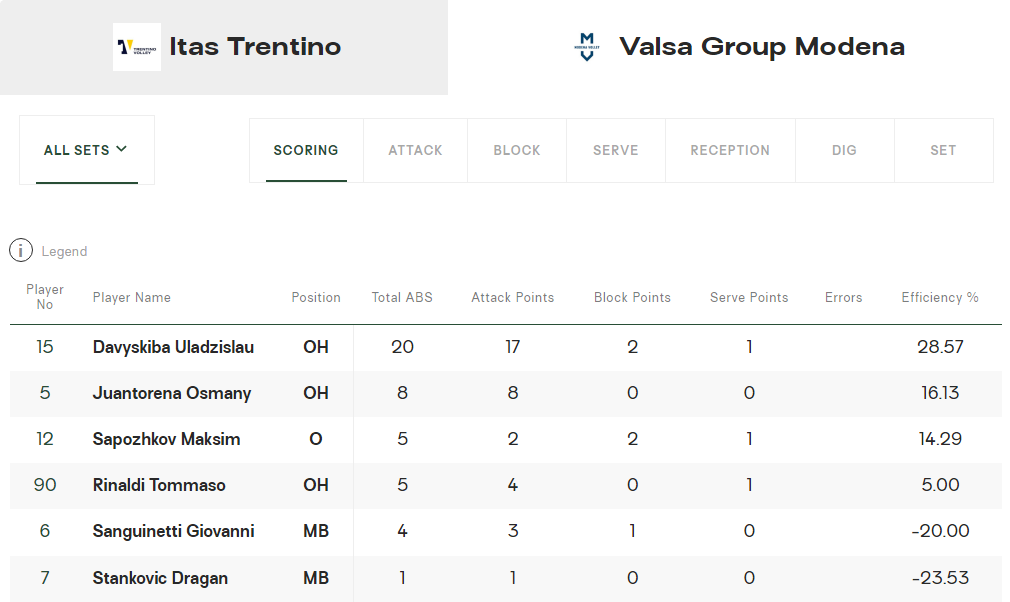Open the Legend info icon

coord(21,250)
